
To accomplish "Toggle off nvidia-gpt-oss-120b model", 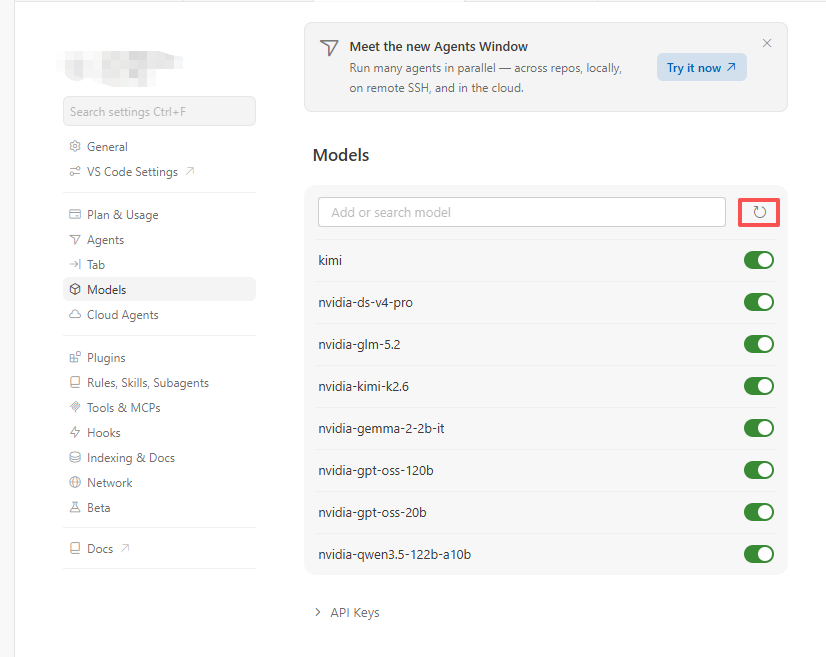I will point(759,470).
